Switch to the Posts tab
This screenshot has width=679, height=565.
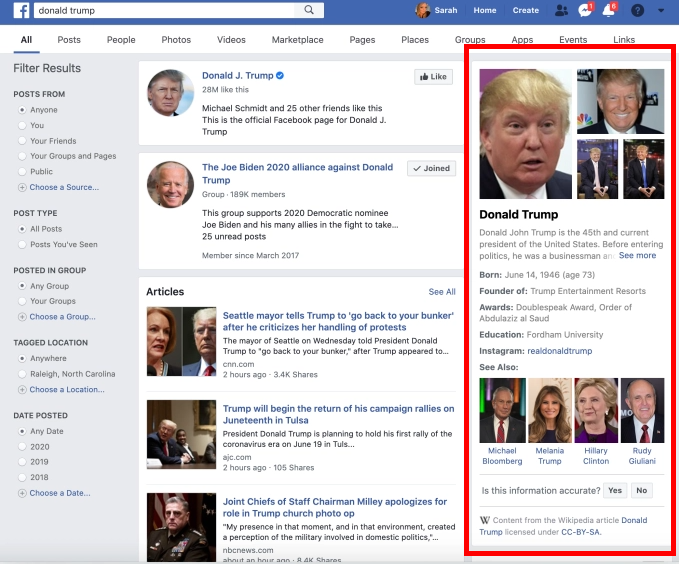tap(69, 40)
